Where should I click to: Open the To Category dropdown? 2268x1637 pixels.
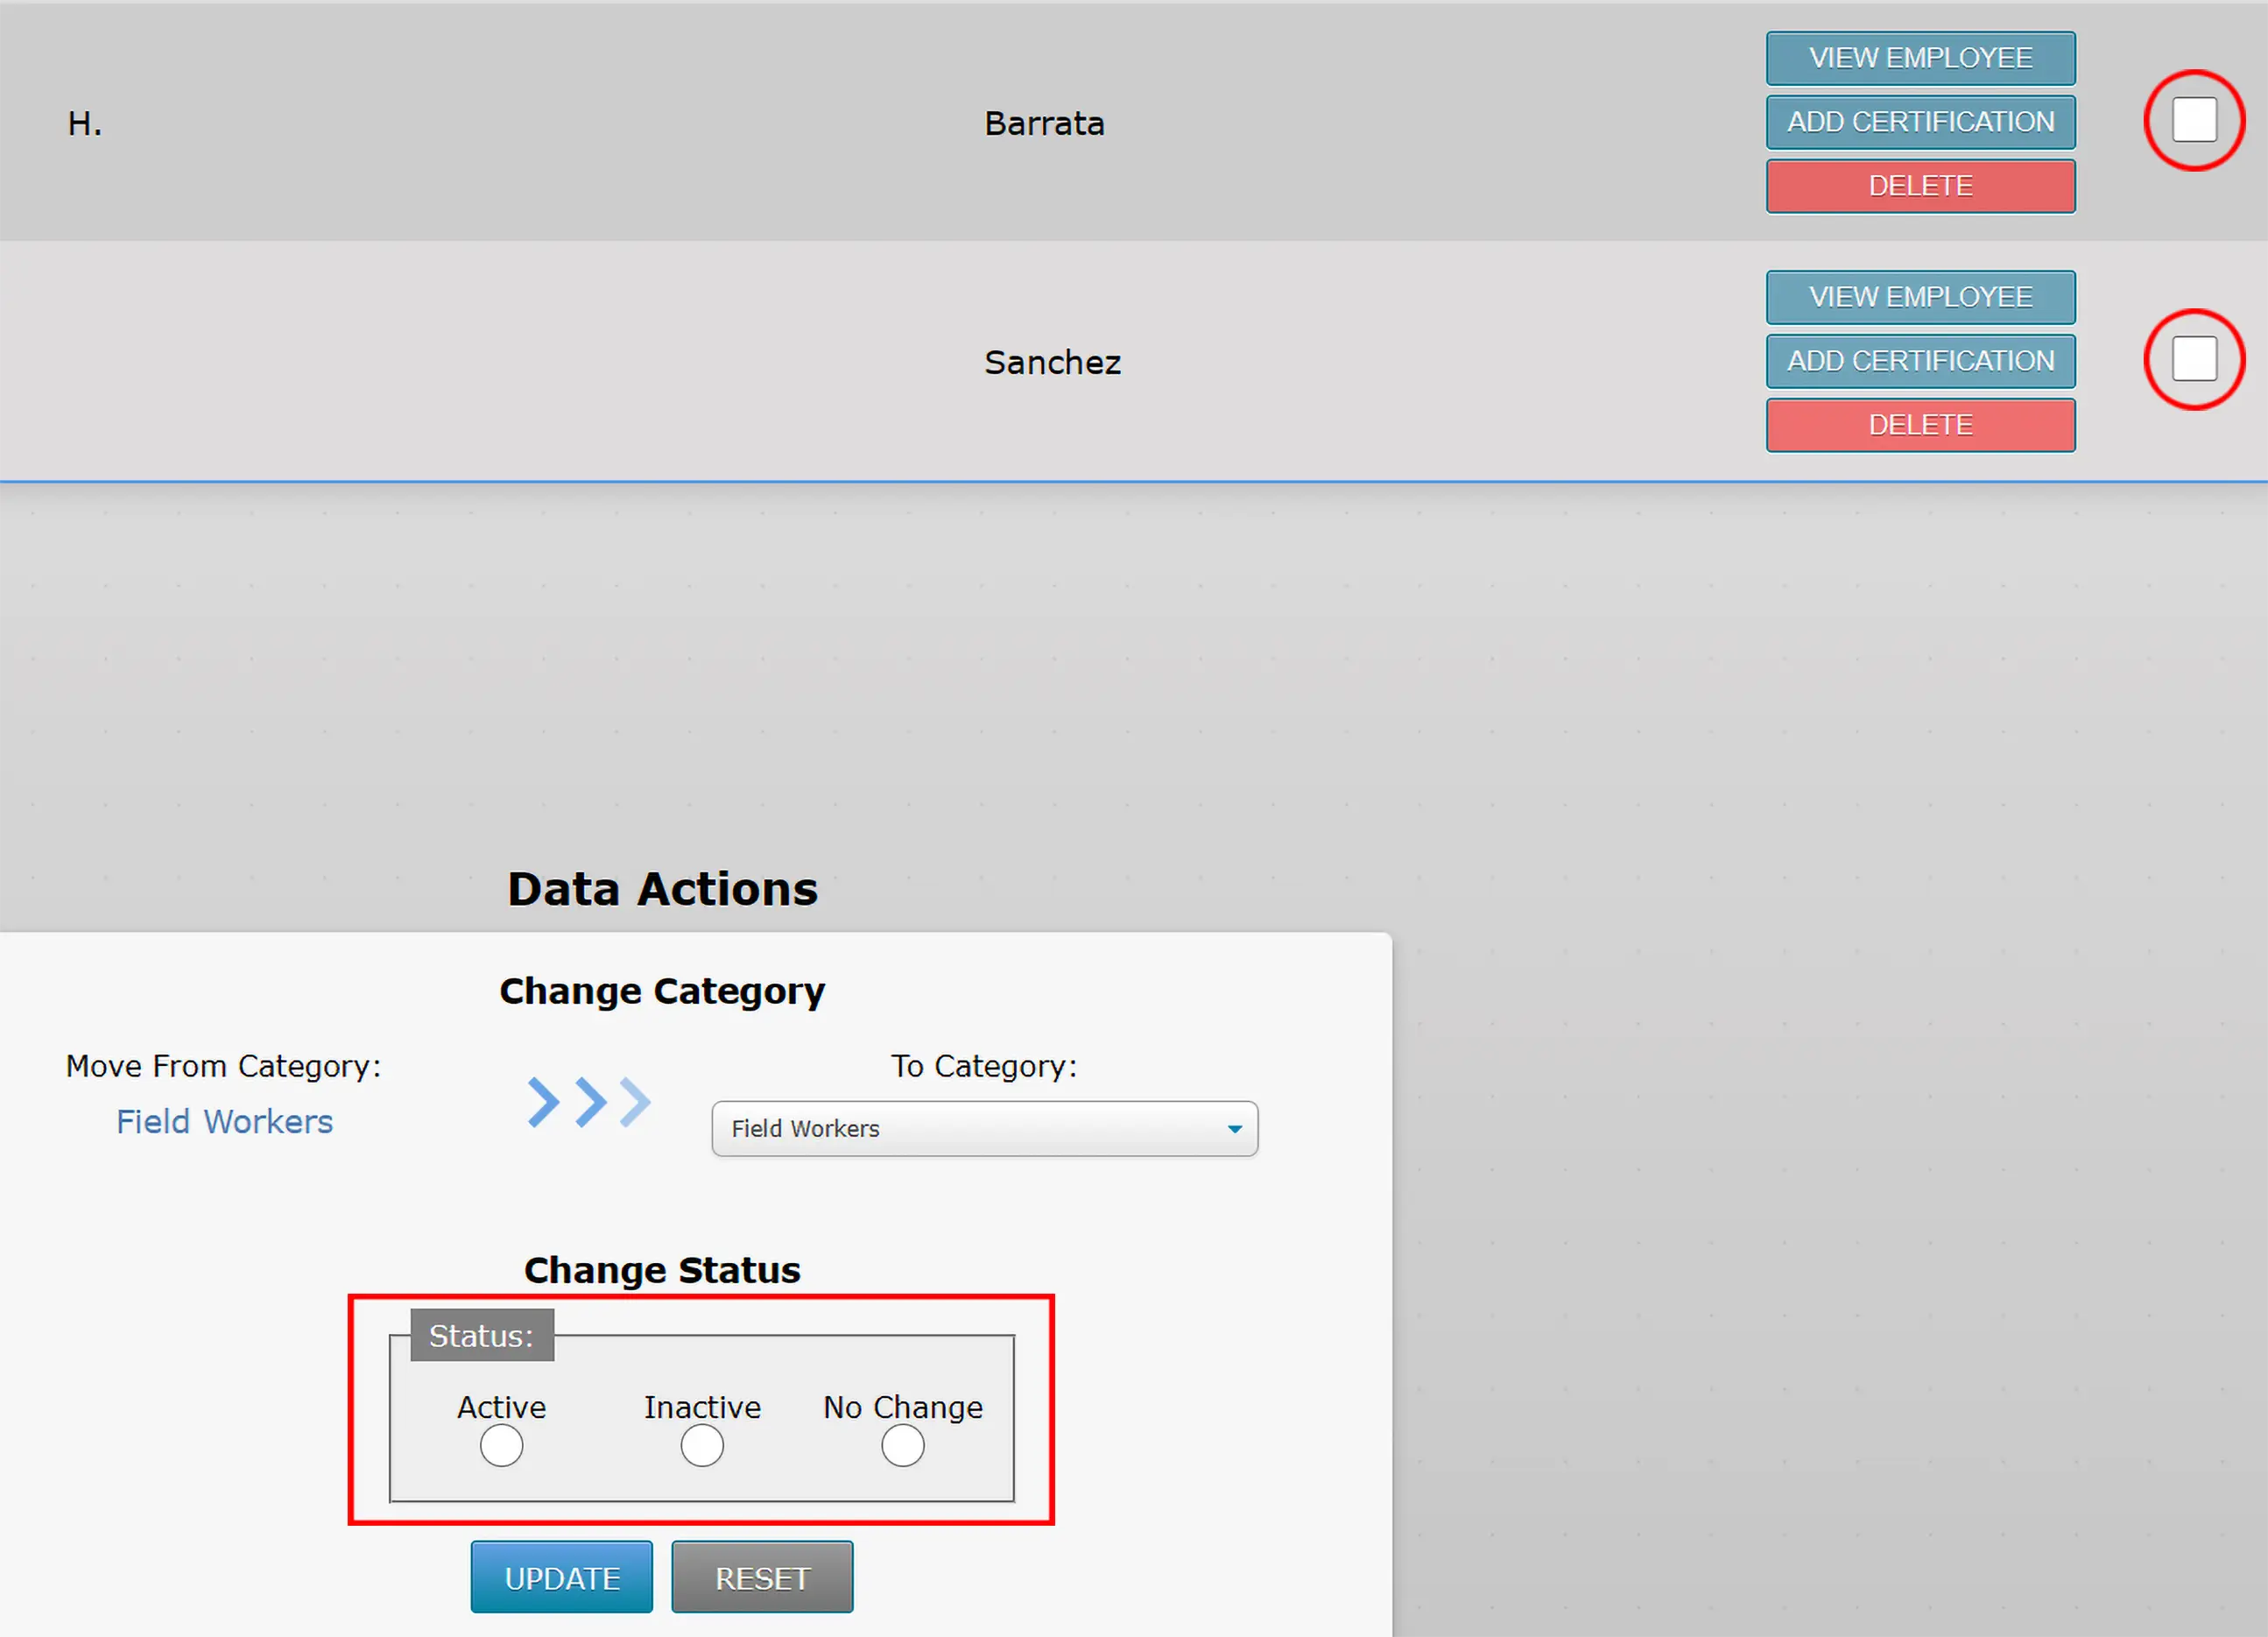pyautogui.click(x=984, y=1129)
